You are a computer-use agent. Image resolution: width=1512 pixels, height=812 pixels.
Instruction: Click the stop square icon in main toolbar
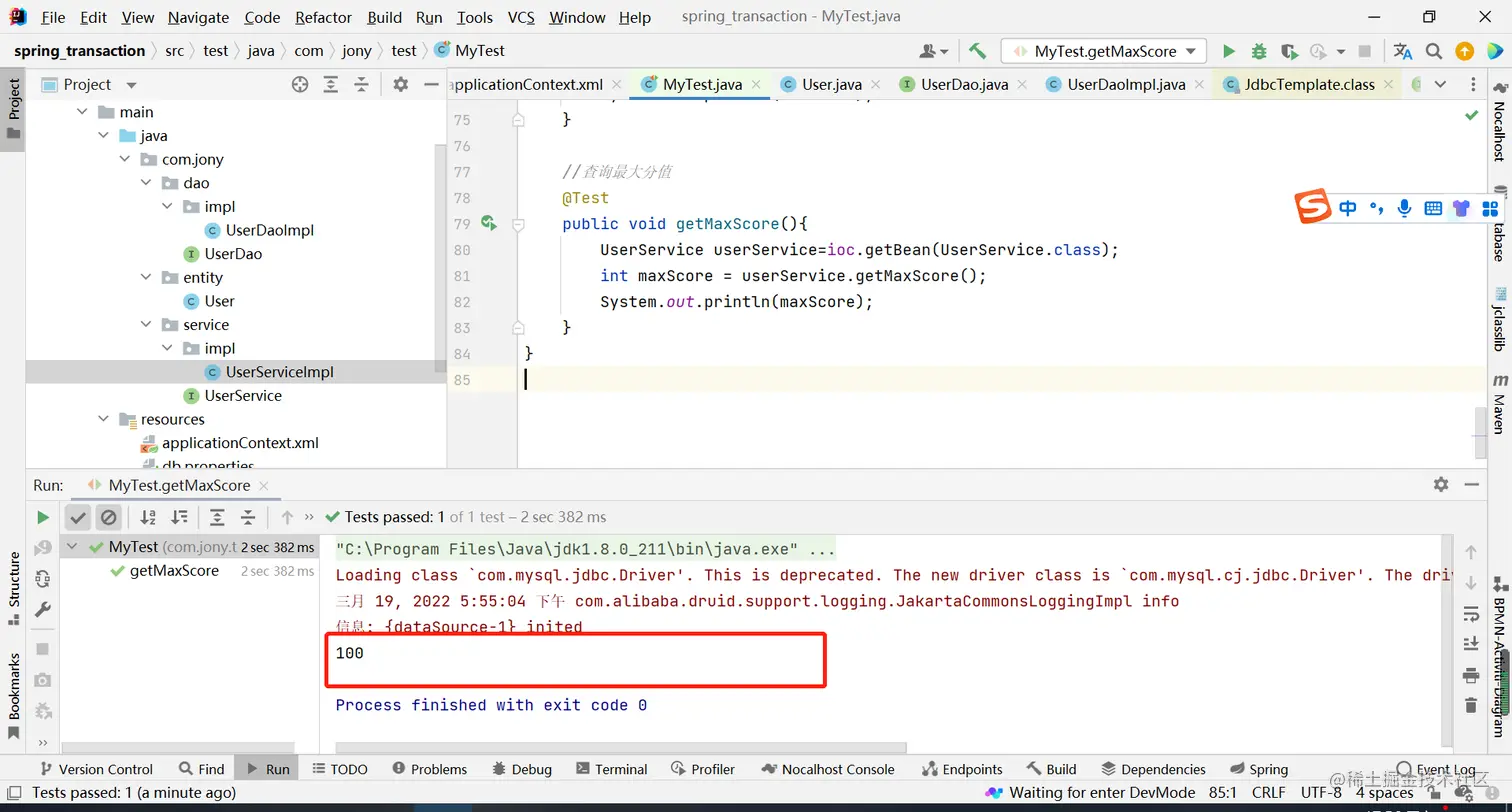pyautogui.click(x=1365, y=51)
